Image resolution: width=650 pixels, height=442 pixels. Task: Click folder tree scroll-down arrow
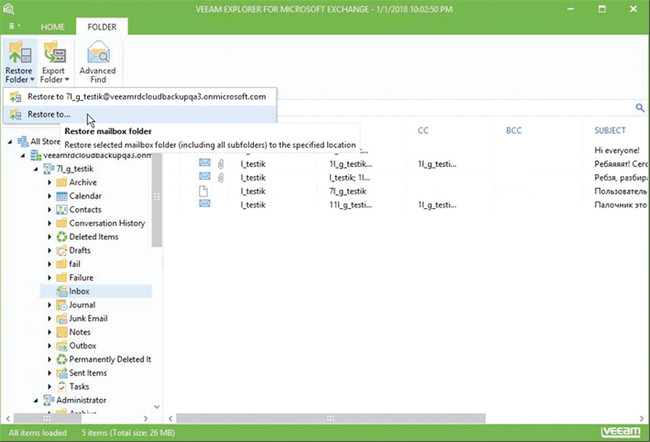tap(157, 407)
